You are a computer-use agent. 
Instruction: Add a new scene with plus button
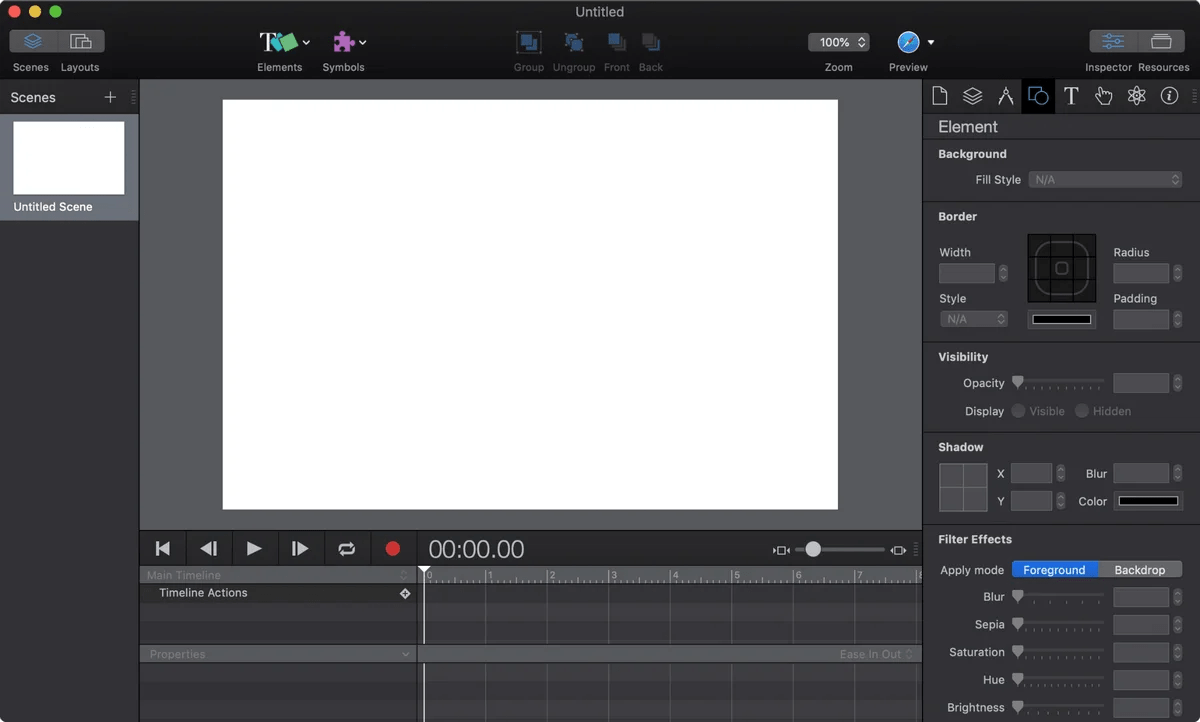(108, 97)
